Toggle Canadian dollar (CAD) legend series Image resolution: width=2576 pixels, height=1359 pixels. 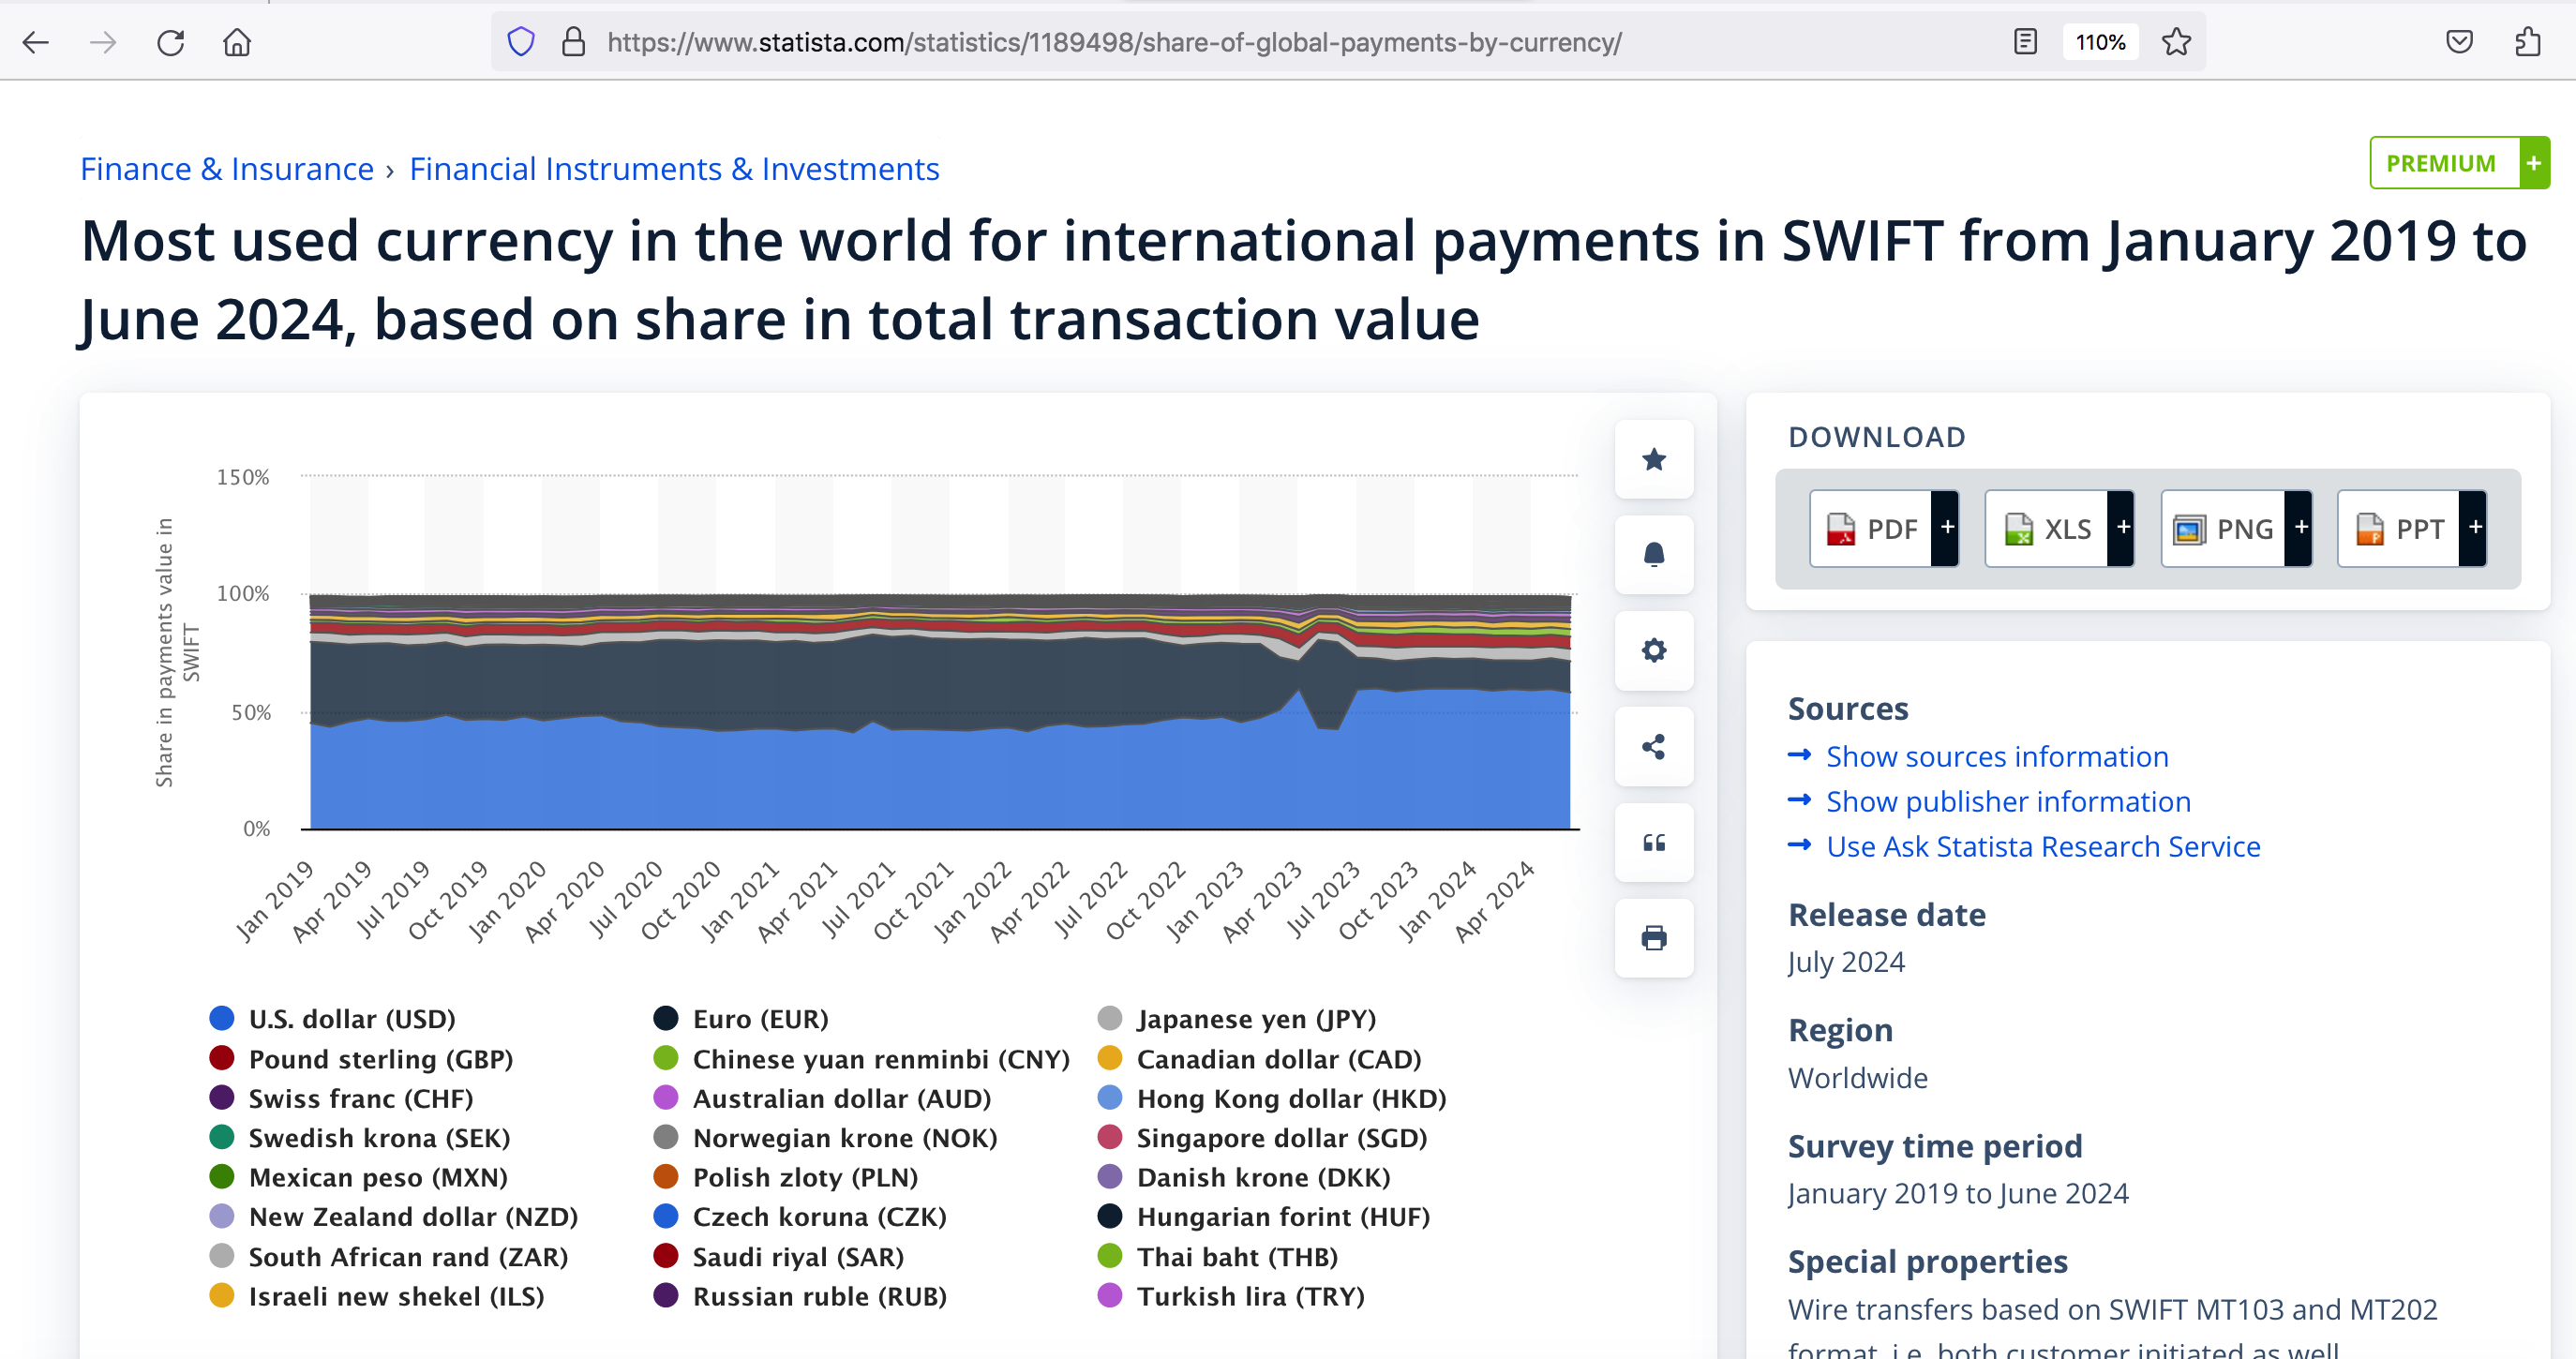[1260, 1059]
